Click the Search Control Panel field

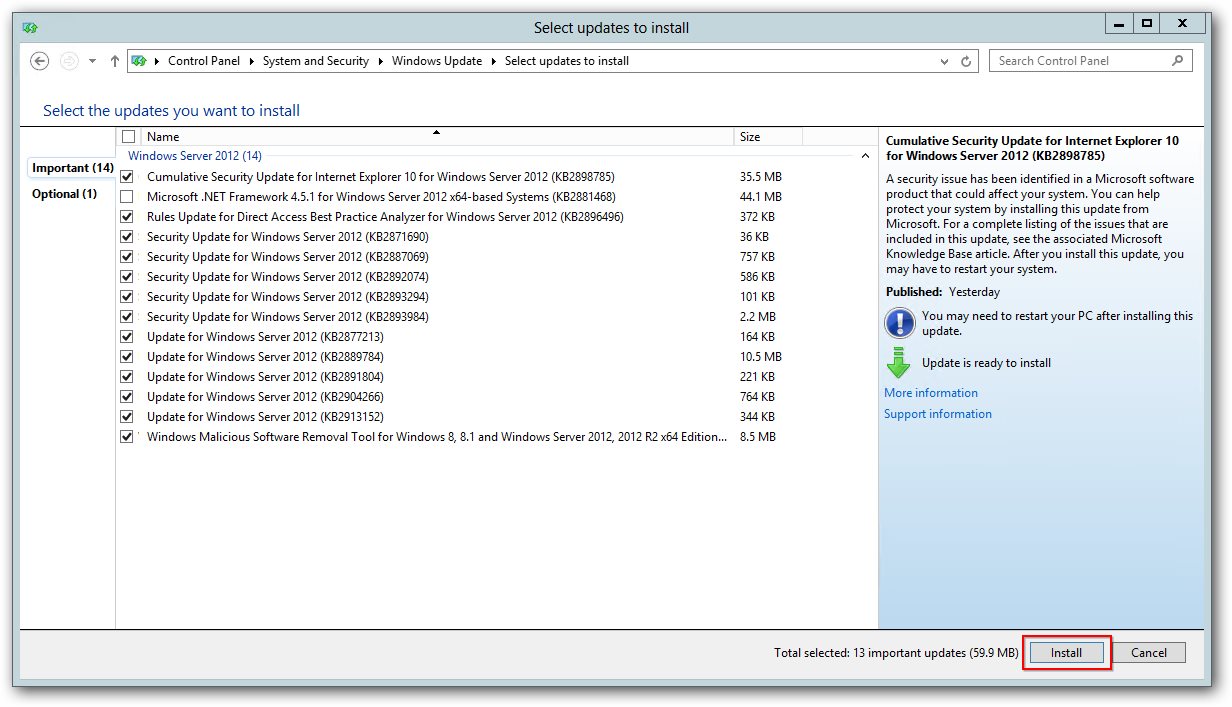pos(1091,61)
